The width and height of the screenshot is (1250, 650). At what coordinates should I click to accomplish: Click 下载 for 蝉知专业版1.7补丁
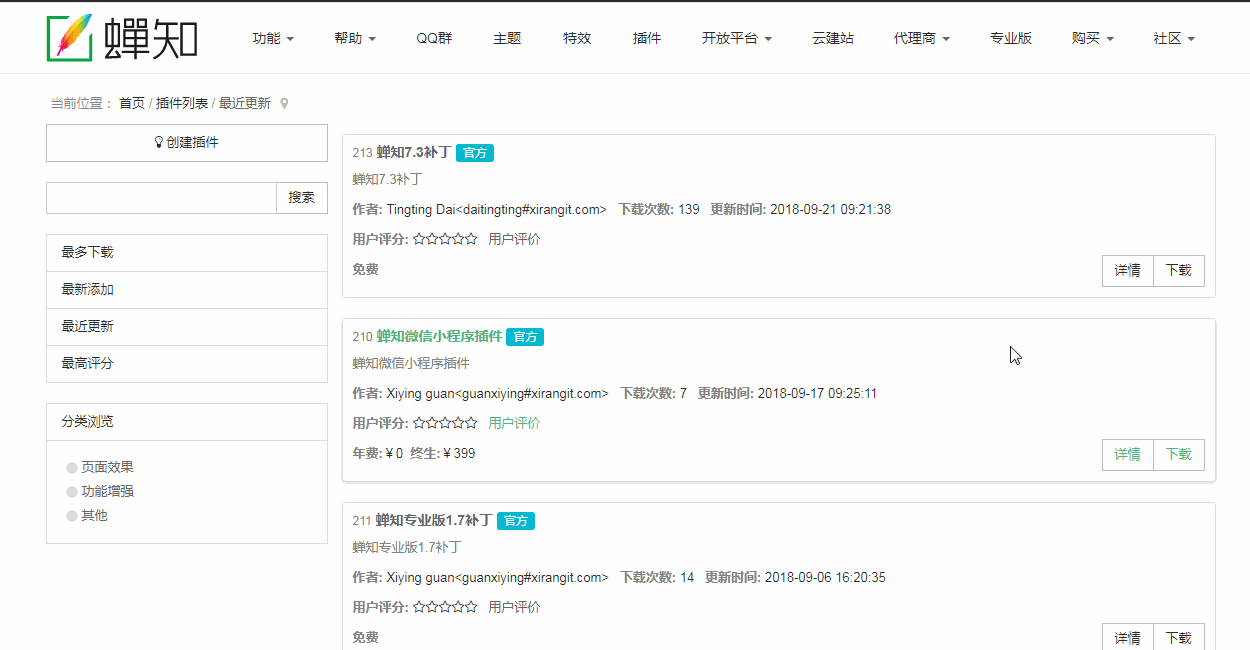click(x=1179, y=637)
